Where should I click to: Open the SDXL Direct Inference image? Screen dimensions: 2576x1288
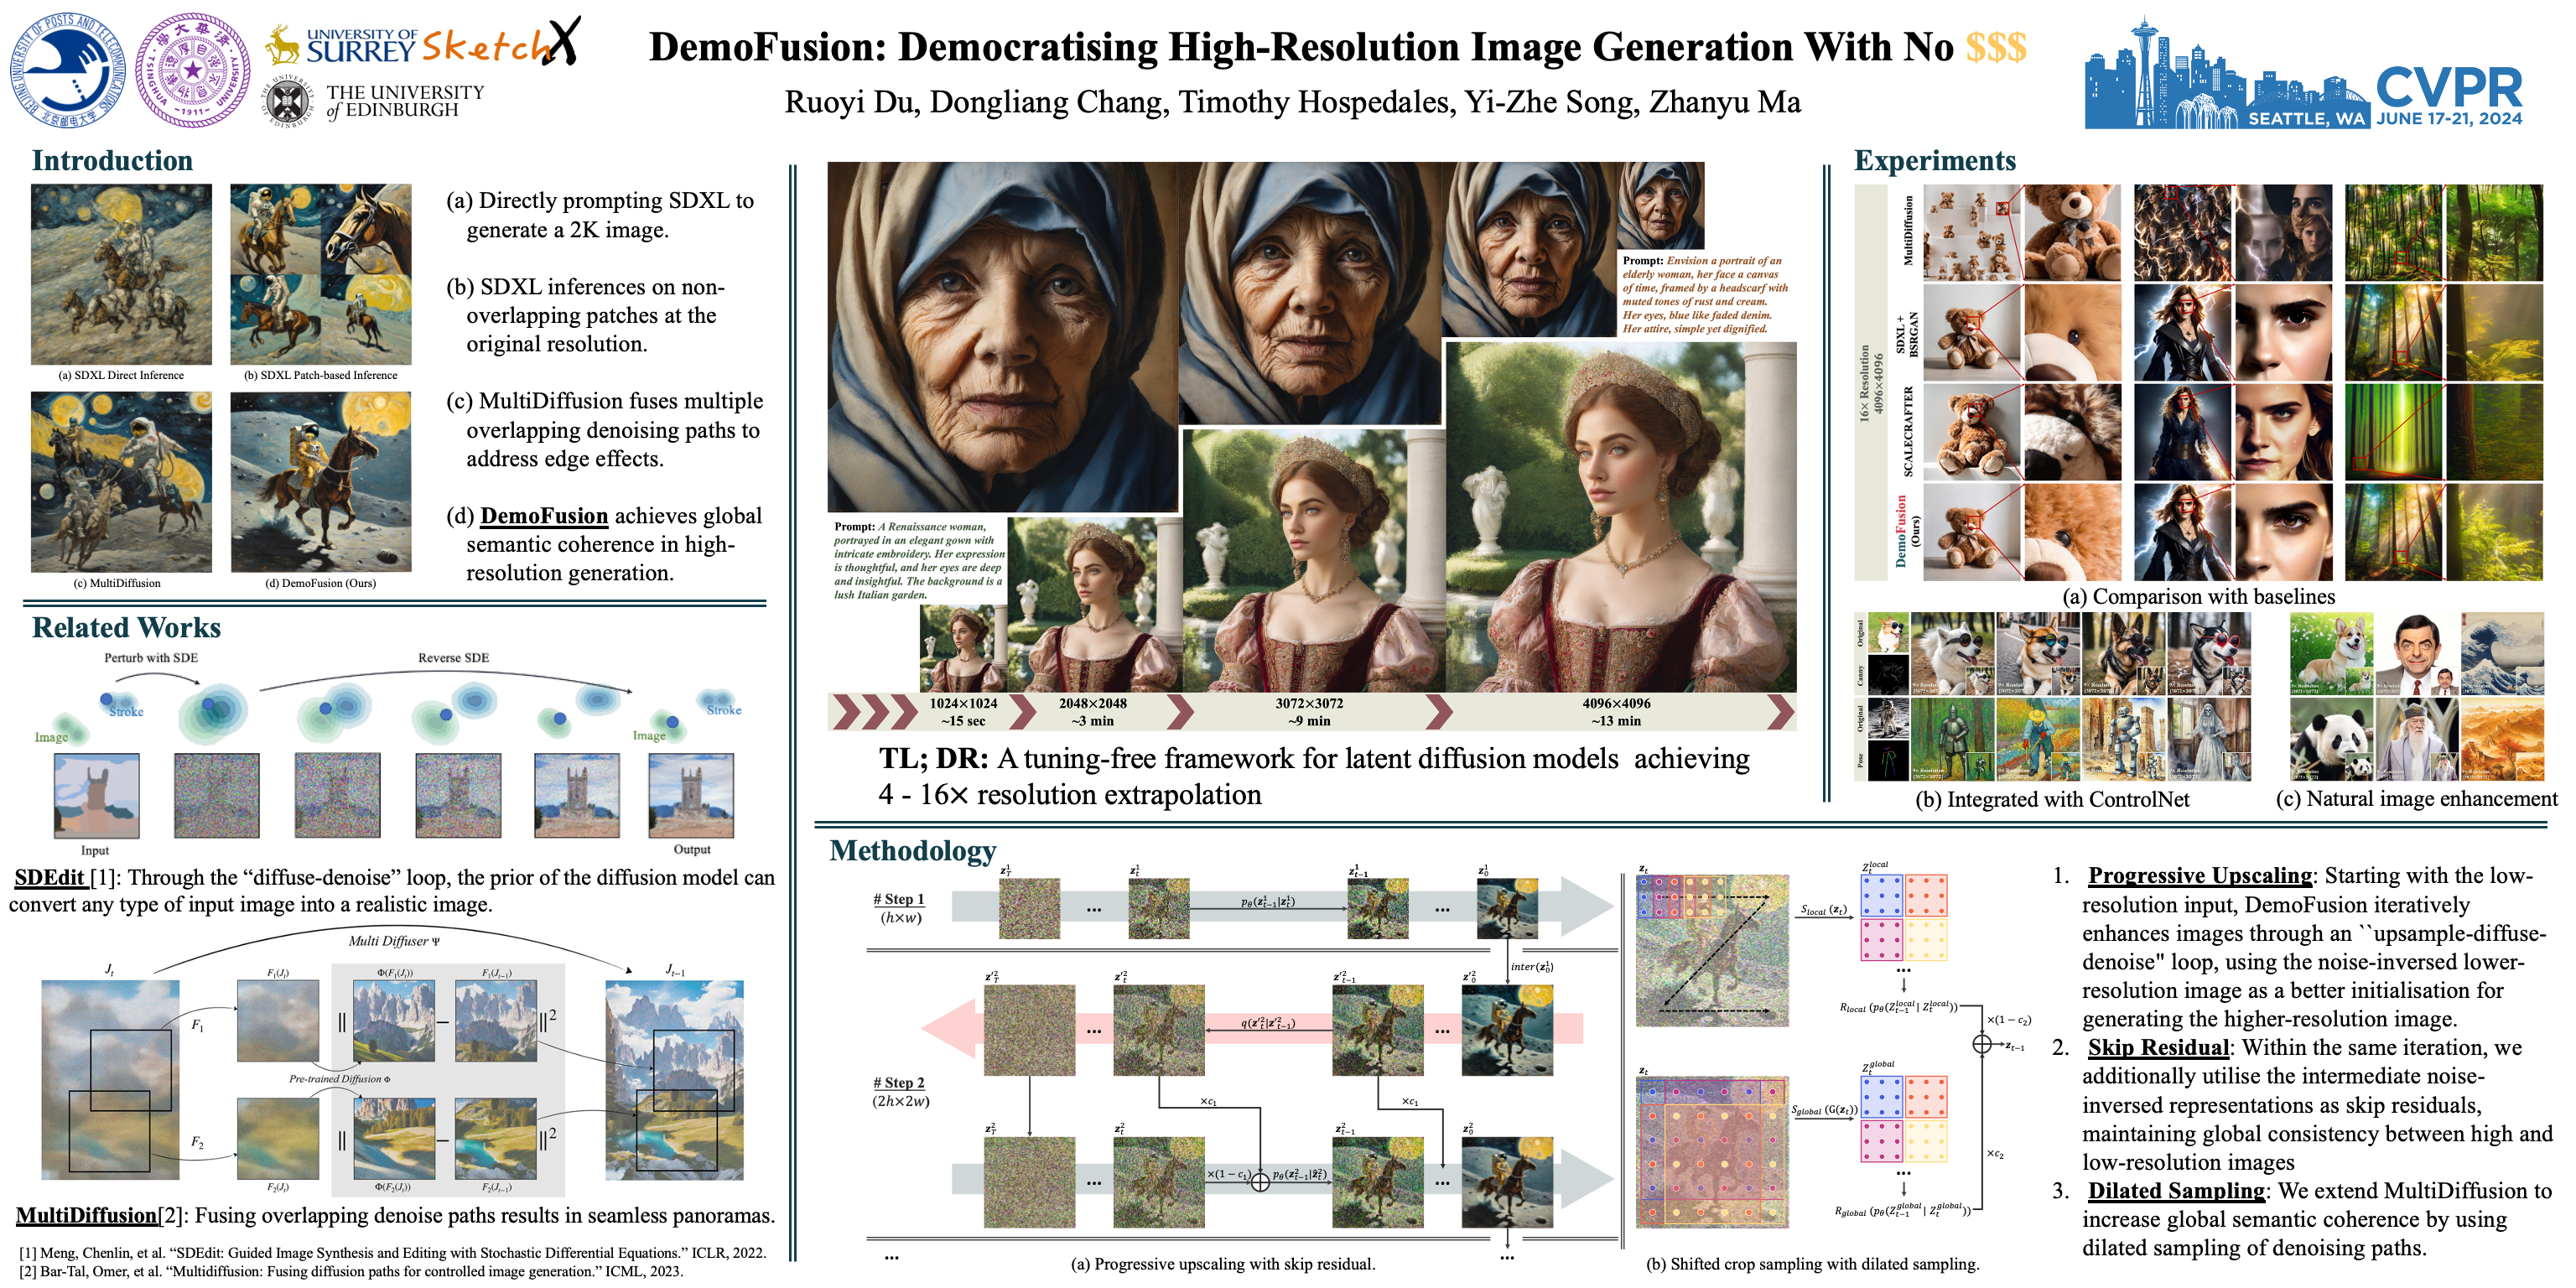121,273
